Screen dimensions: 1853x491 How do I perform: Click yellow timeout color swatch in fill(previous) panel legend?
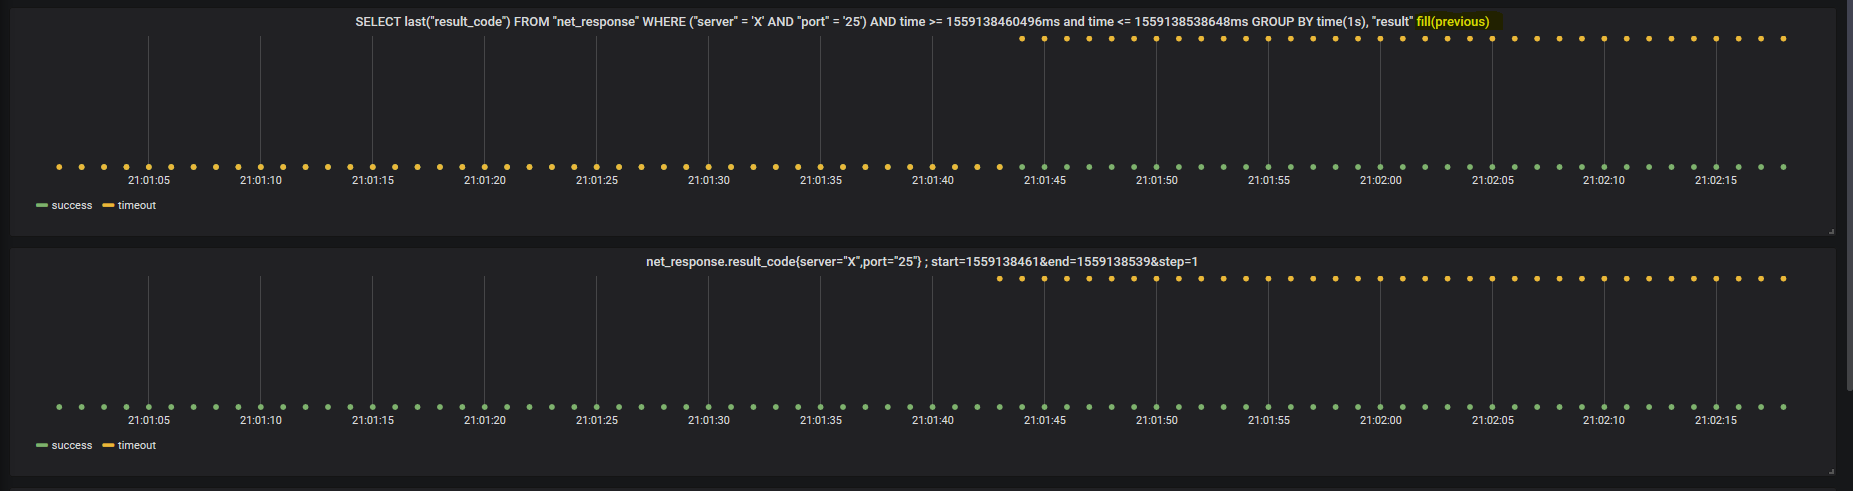108,205
